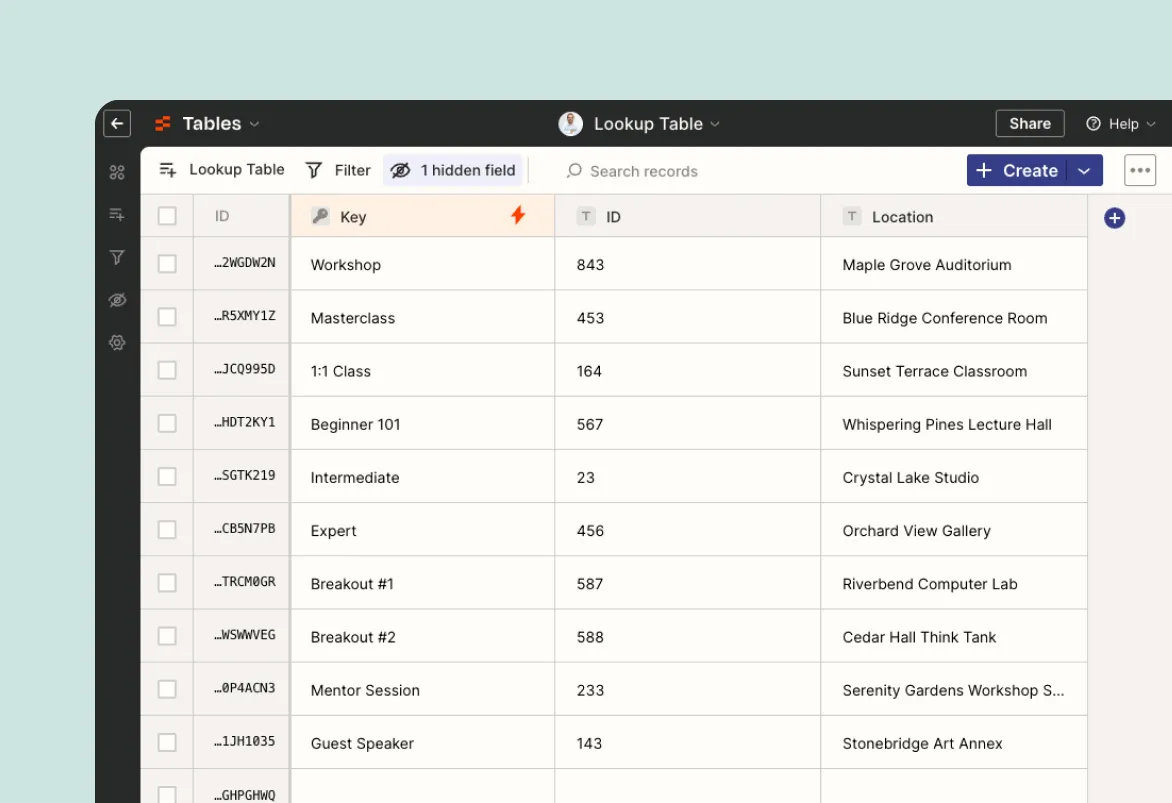Check the checkbox for the Workshop row
The image size is (1172, 803).
[167, 263]
